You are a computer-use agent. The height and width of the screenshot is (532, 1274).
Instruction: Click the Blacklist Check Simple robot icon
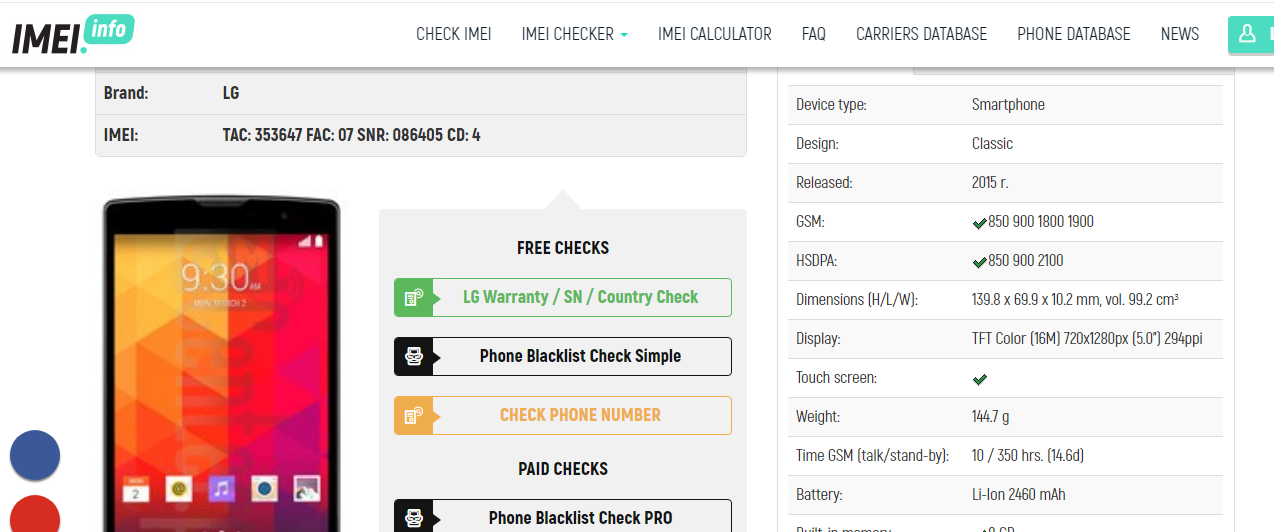(x=413, y=357)
